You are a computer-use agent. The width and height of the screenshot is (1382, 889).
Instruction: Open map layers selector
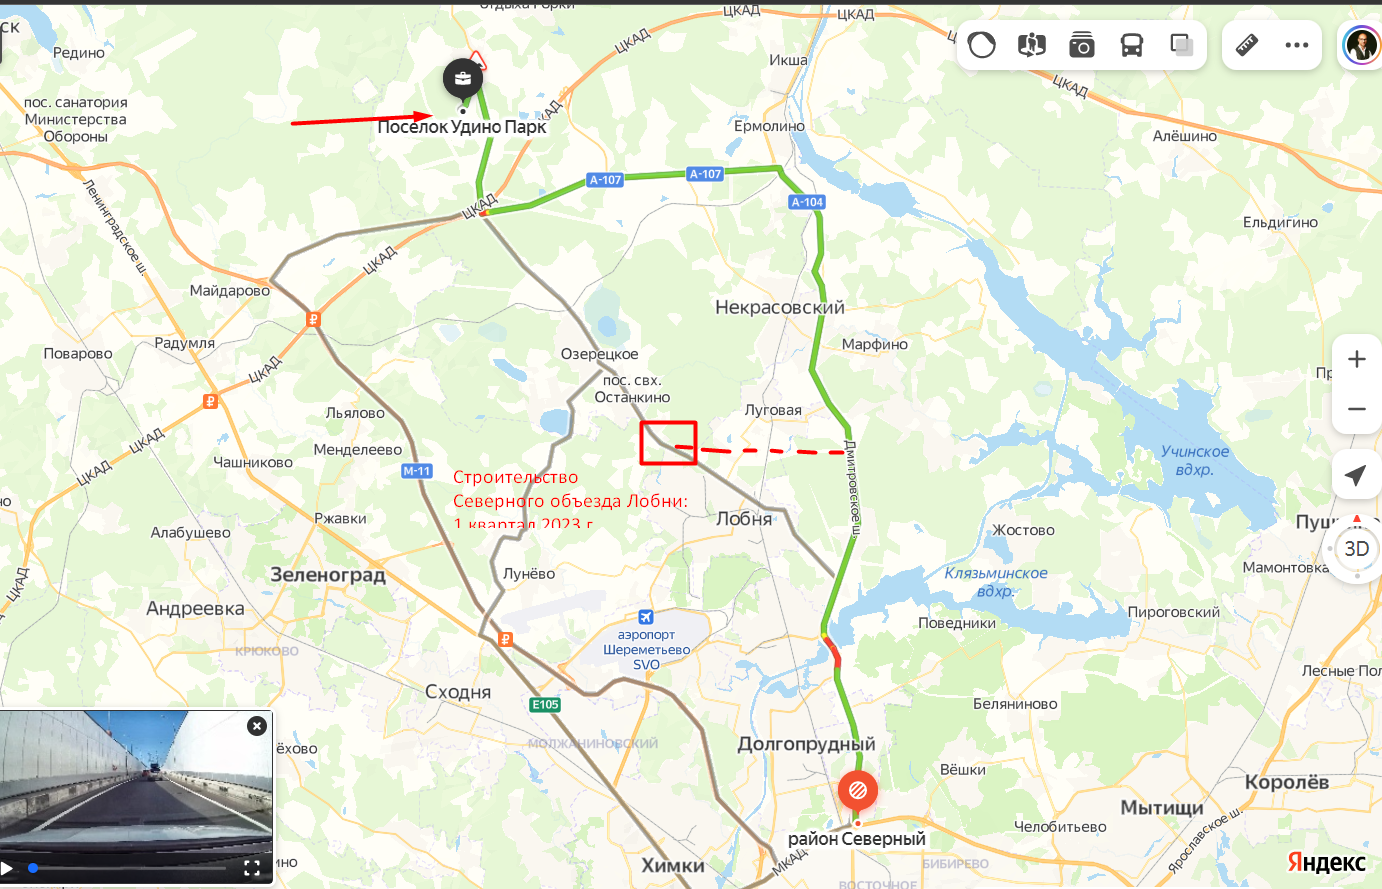[x=1182, y=45]
